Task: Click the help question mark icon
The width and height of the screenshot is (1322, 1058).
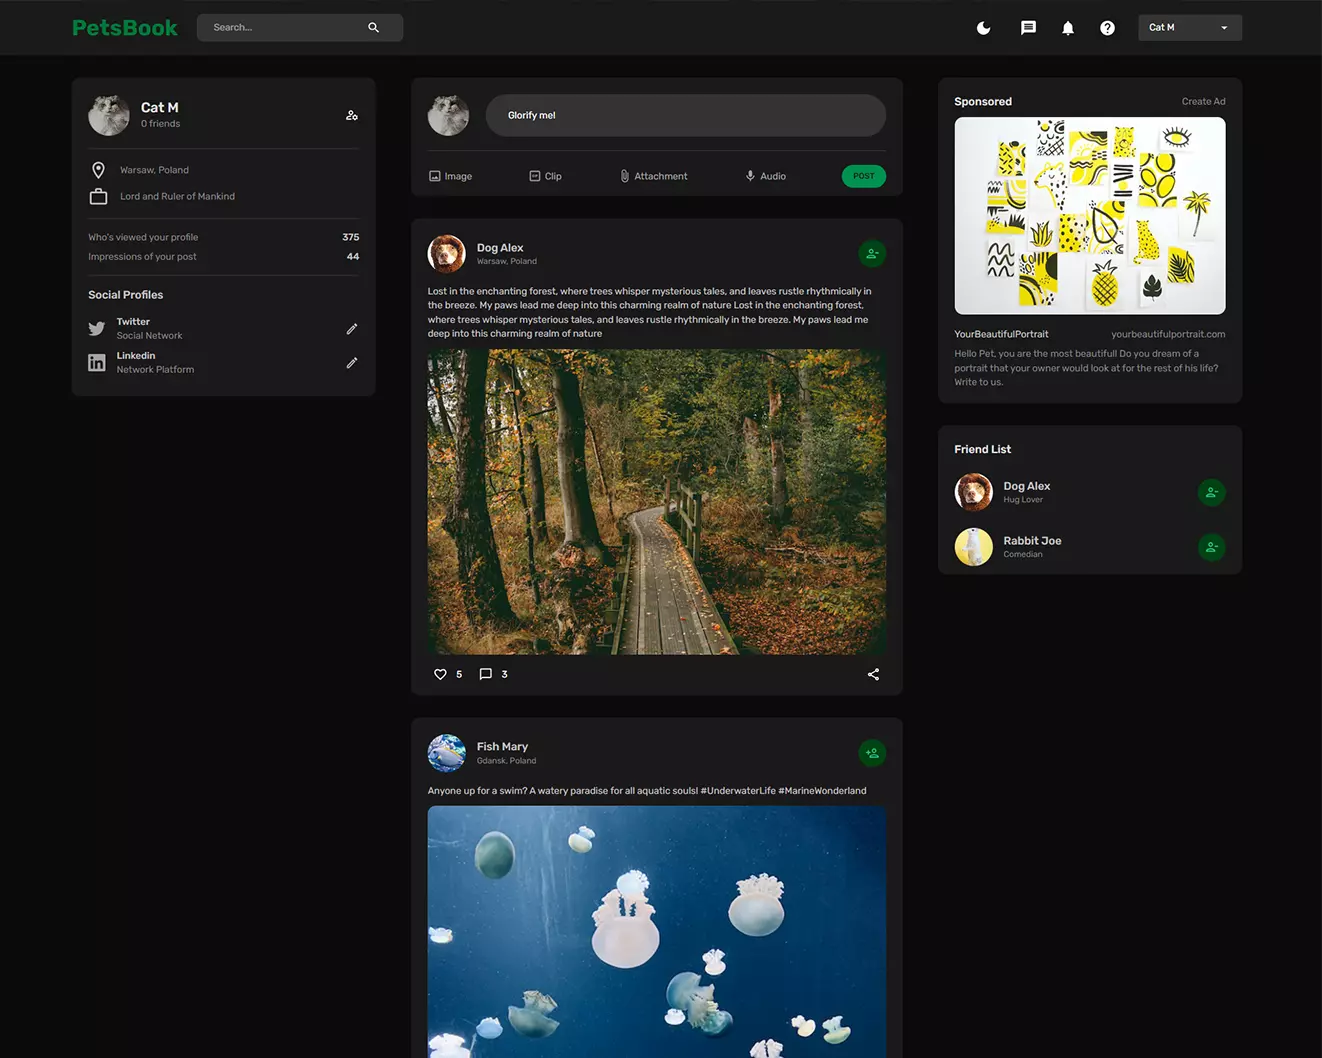Action: (1107, 28)
